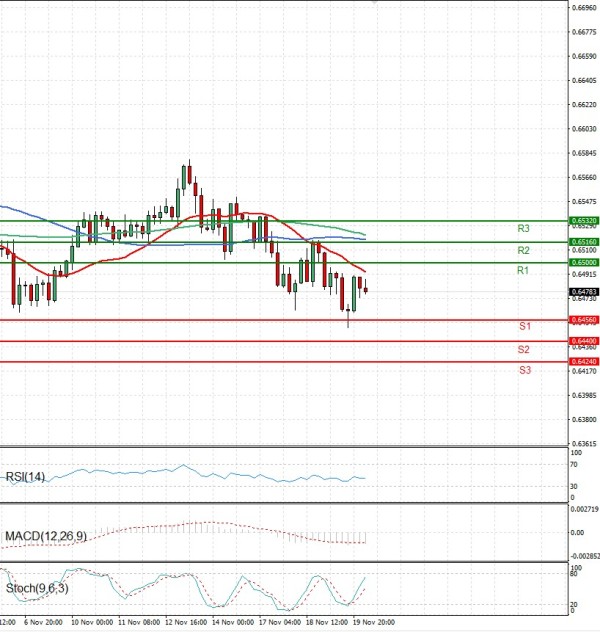Viewport: 600px width, 632px height.
Task: Click the R1 resistance label
Action: click(523, 271)
